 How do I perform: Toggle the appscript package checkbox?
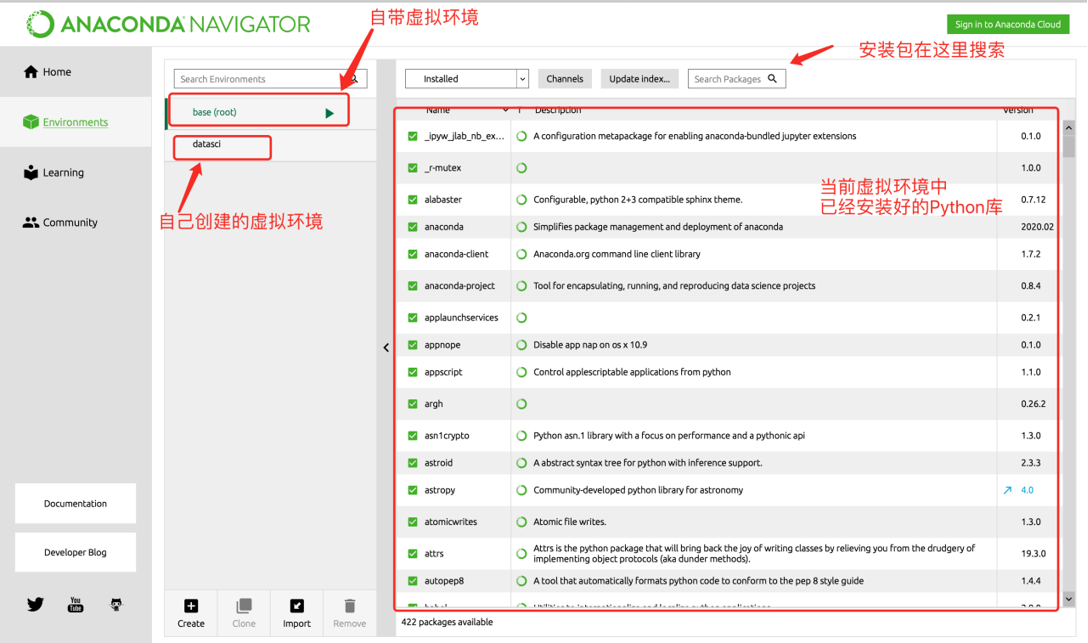413,372
